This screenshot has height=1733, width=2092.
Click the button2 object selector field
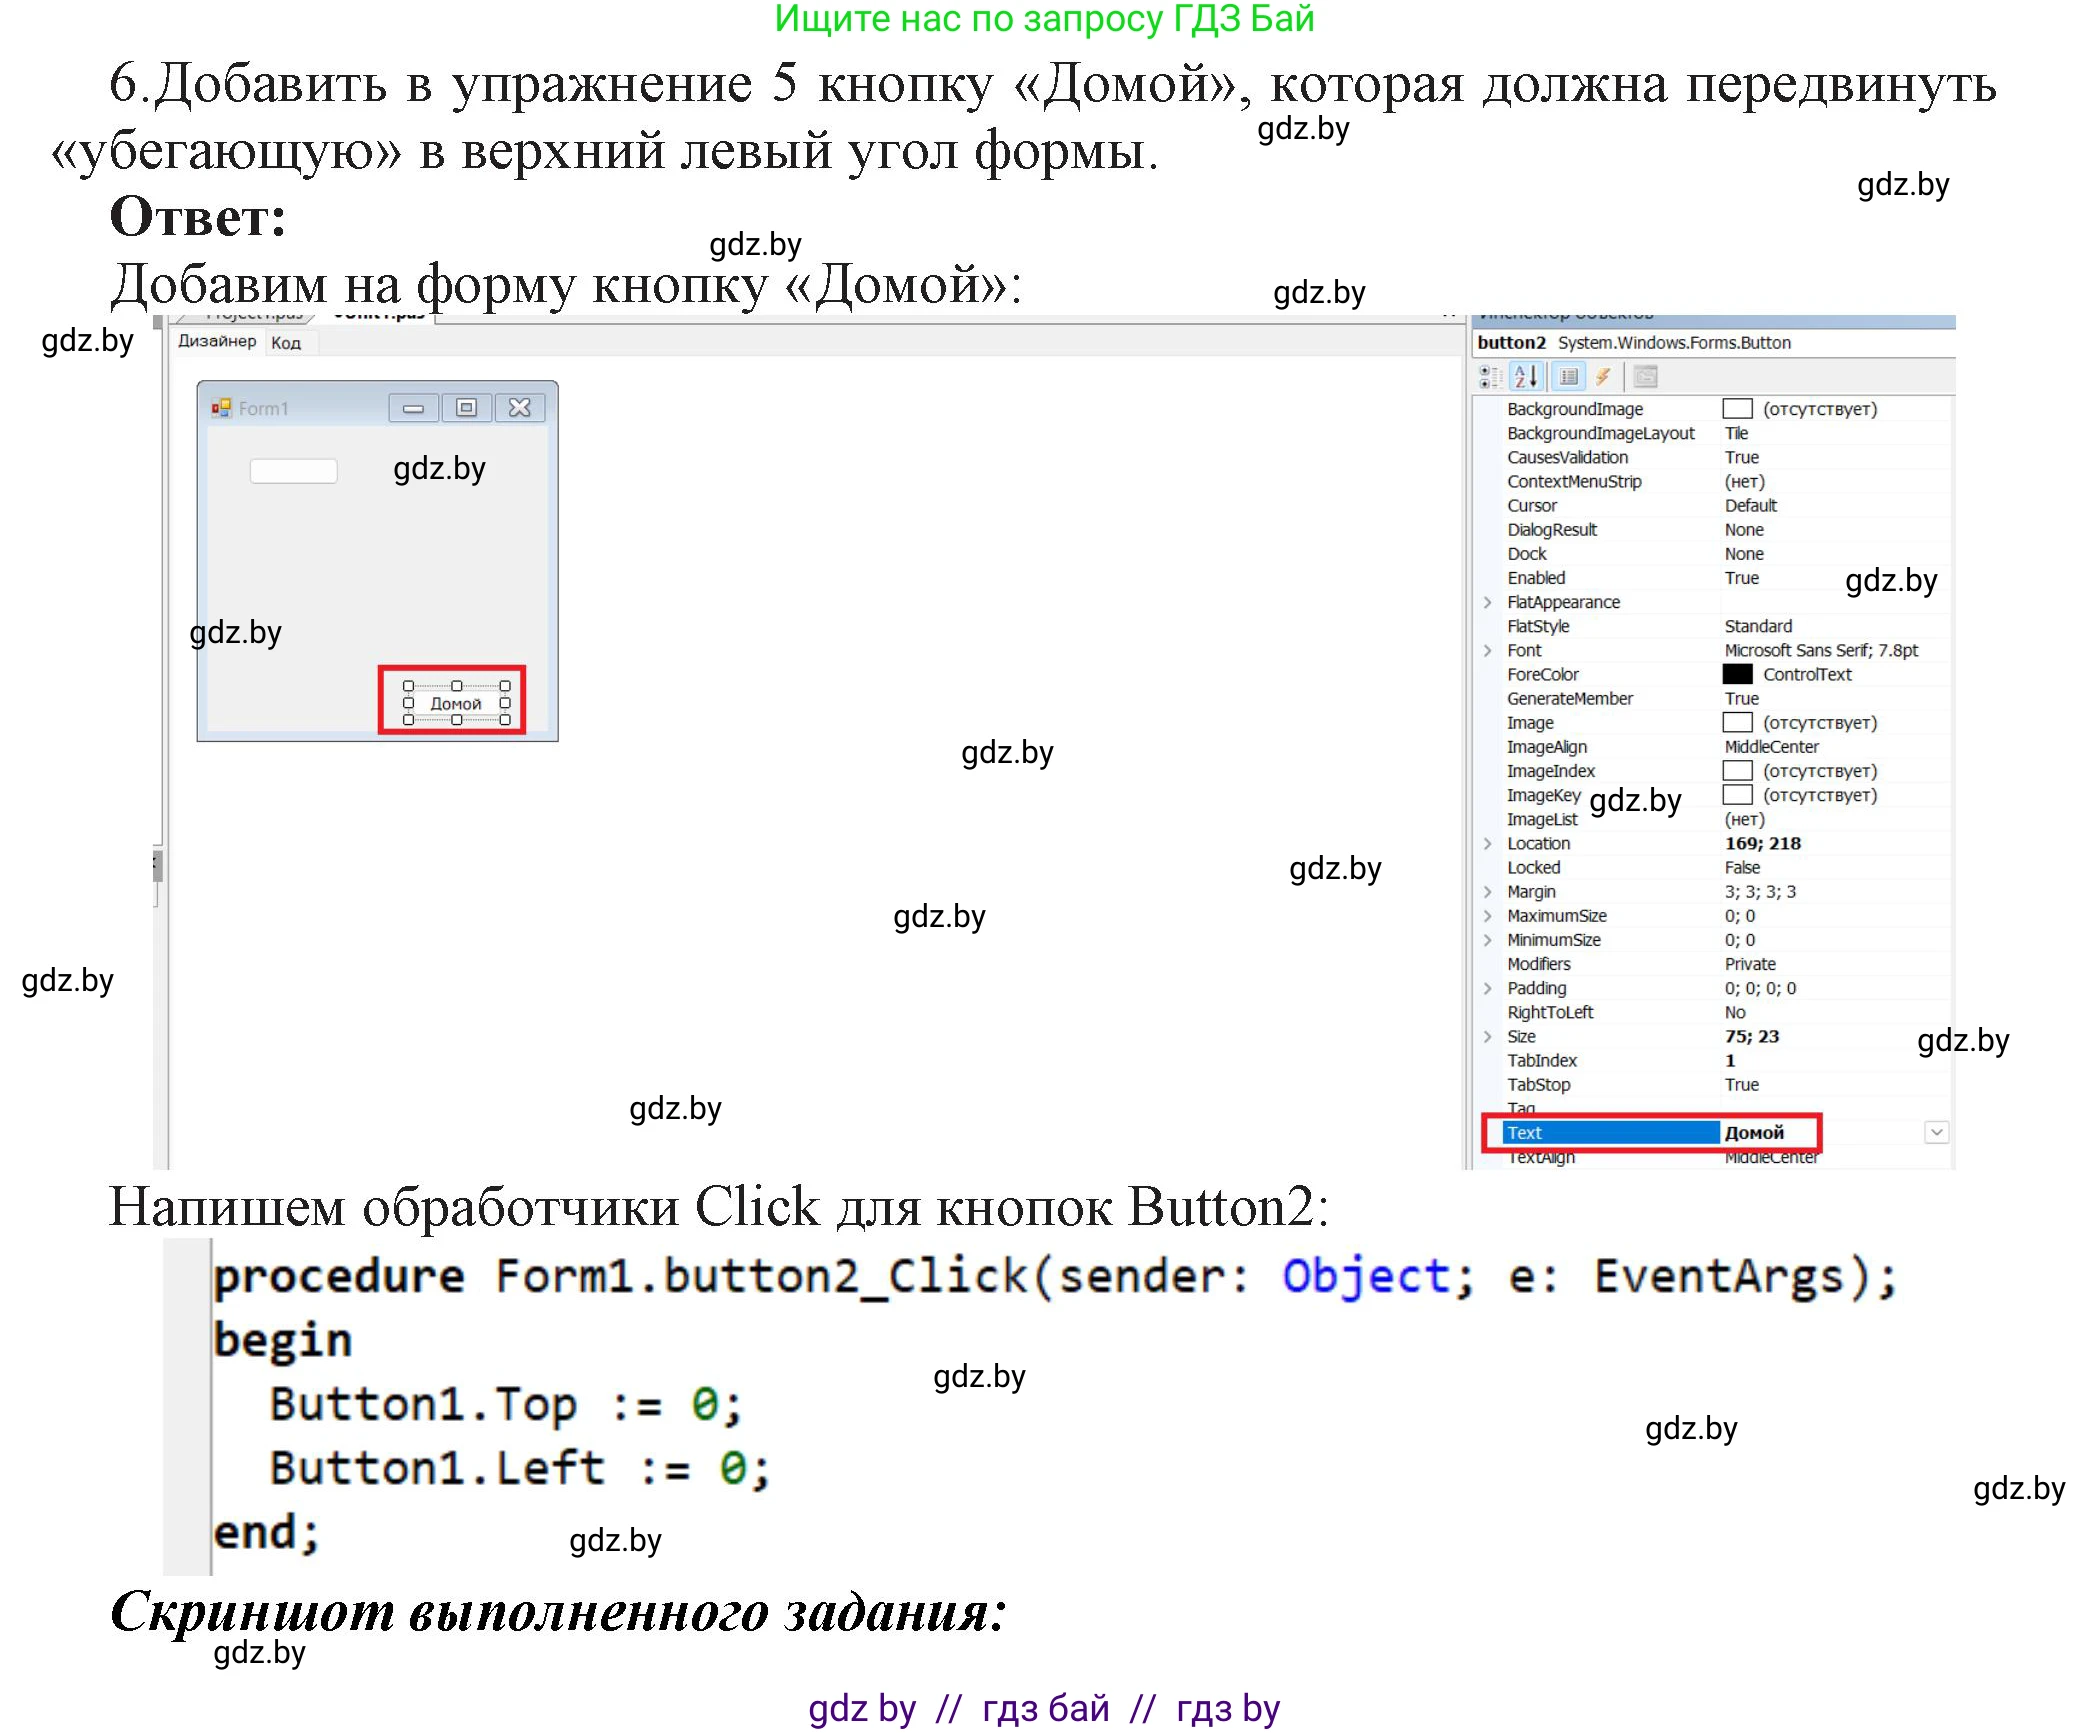pos(1714,343)
